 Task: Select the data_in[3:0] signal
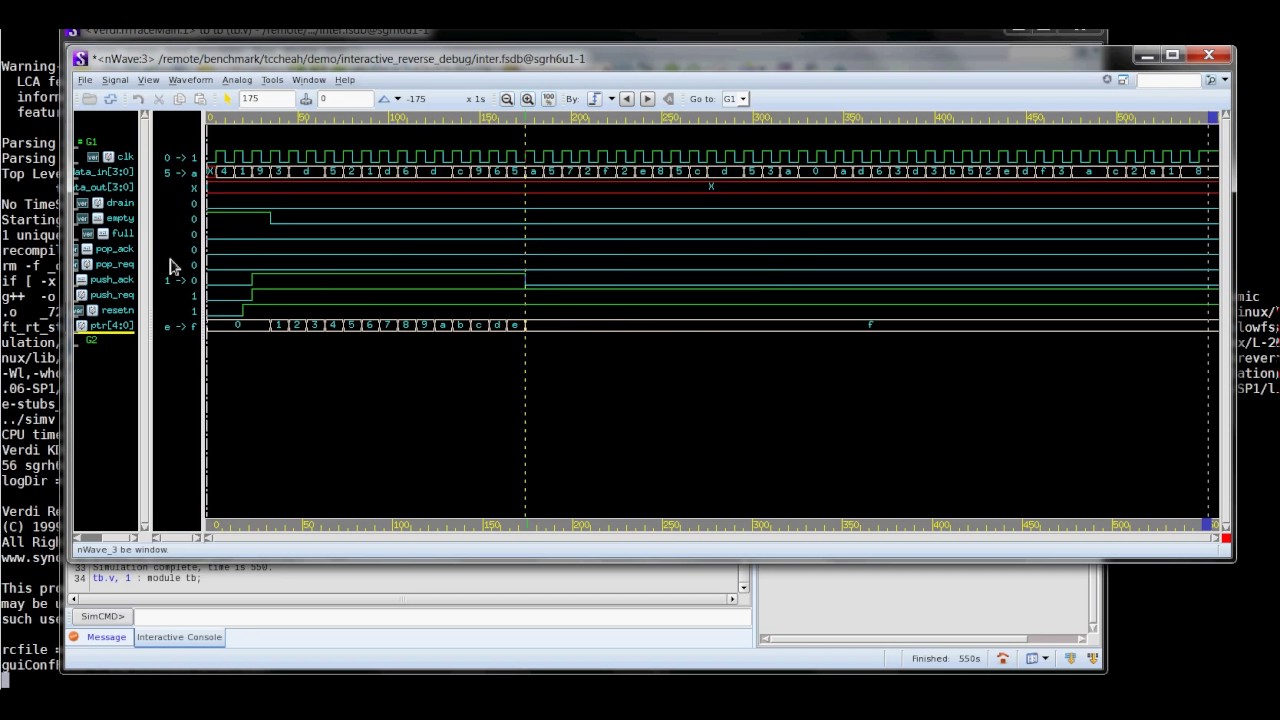click(105, 172)
